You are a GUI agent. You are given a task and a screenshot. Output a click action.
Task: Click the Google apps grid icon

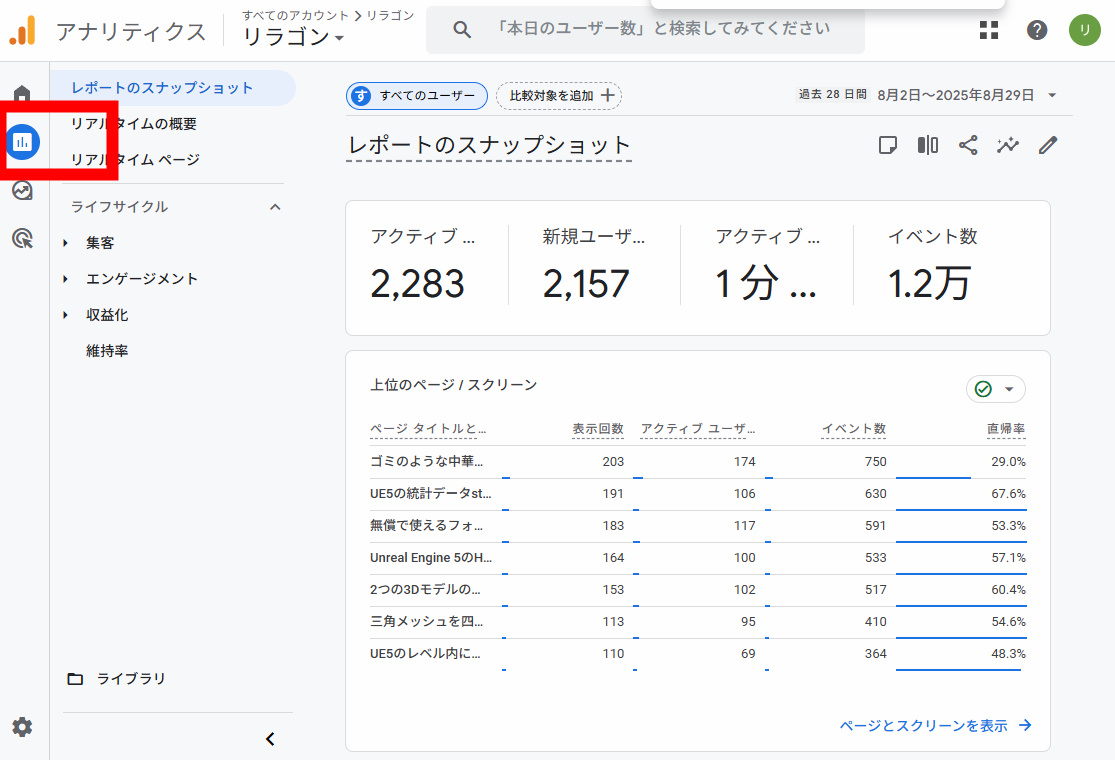[989, 30]
